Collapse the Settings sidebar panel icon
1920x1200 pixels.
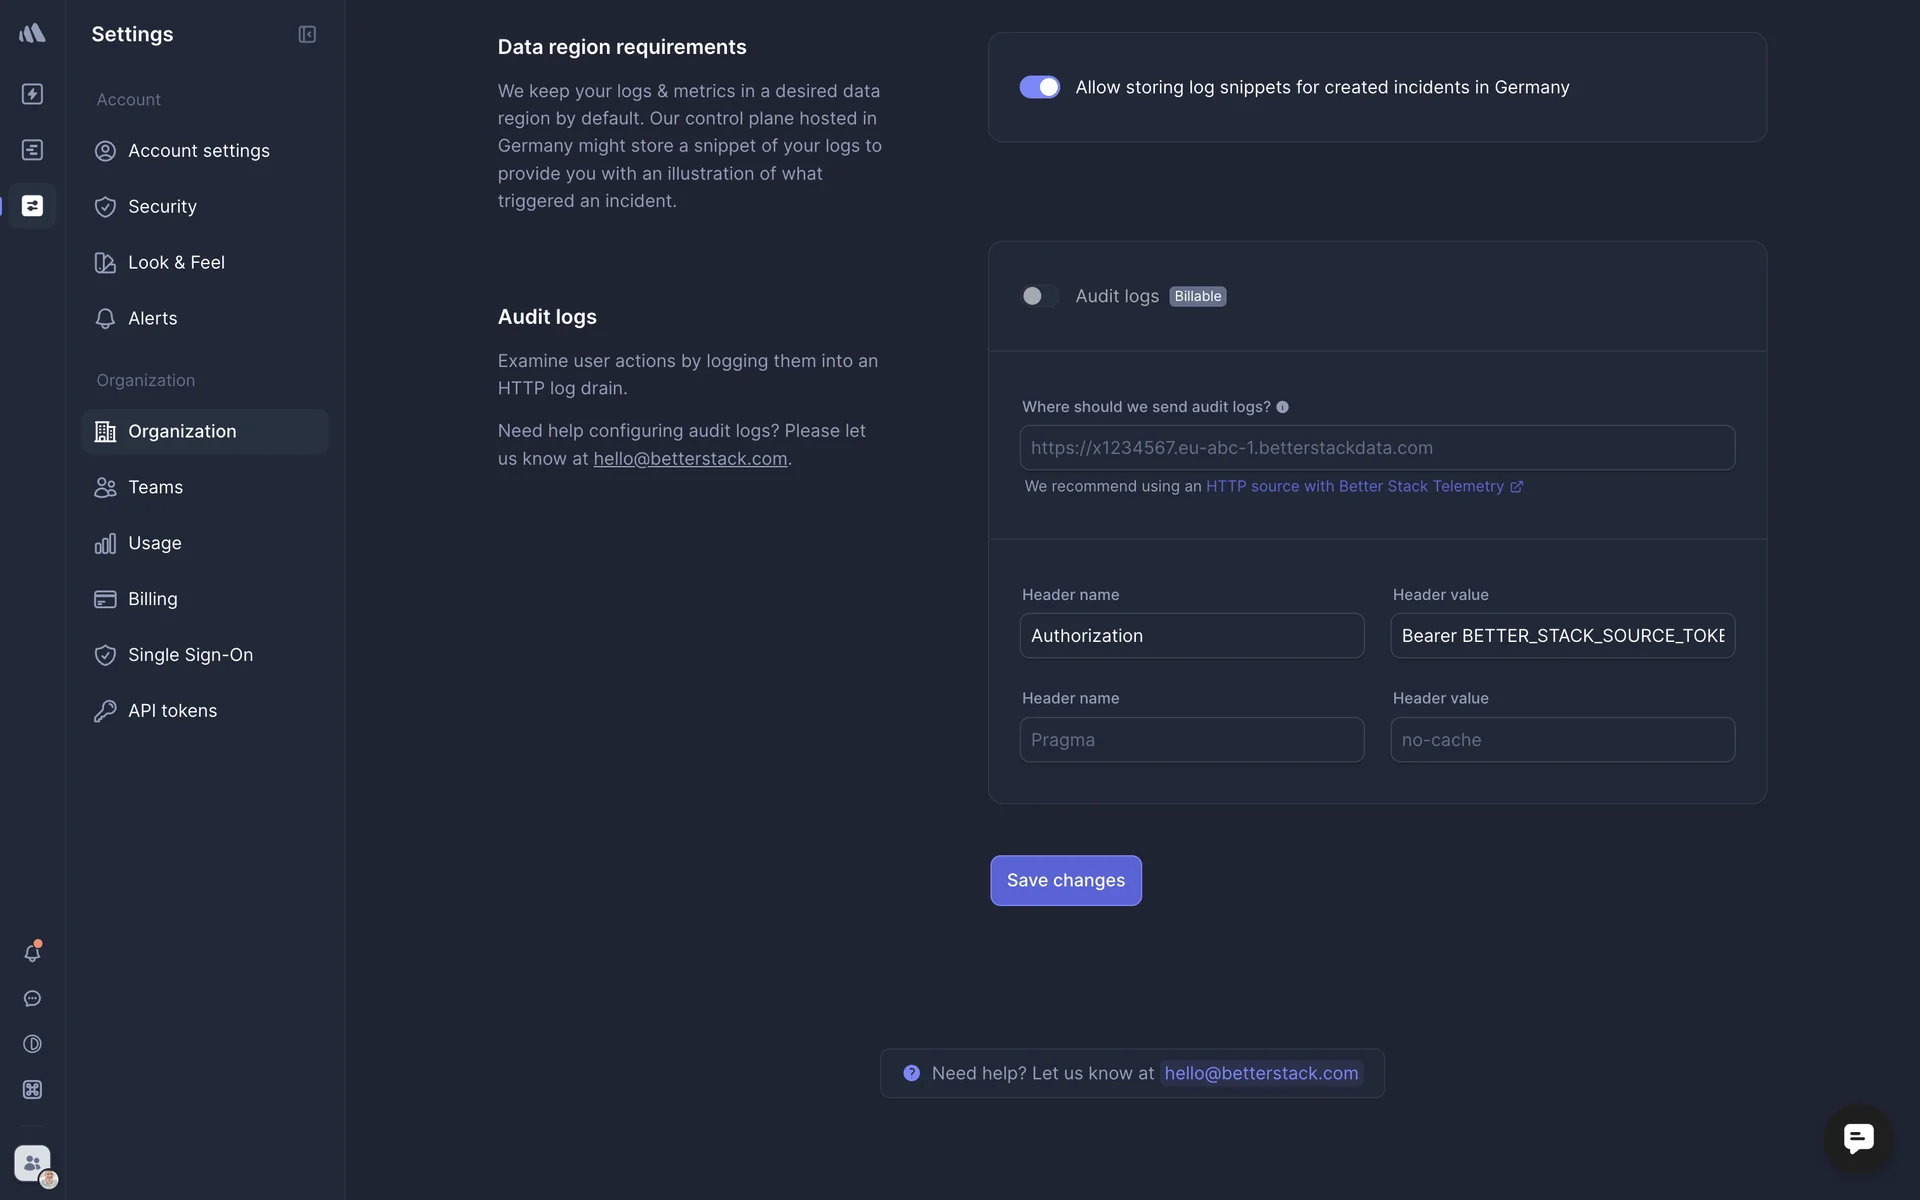click(307, 34)
